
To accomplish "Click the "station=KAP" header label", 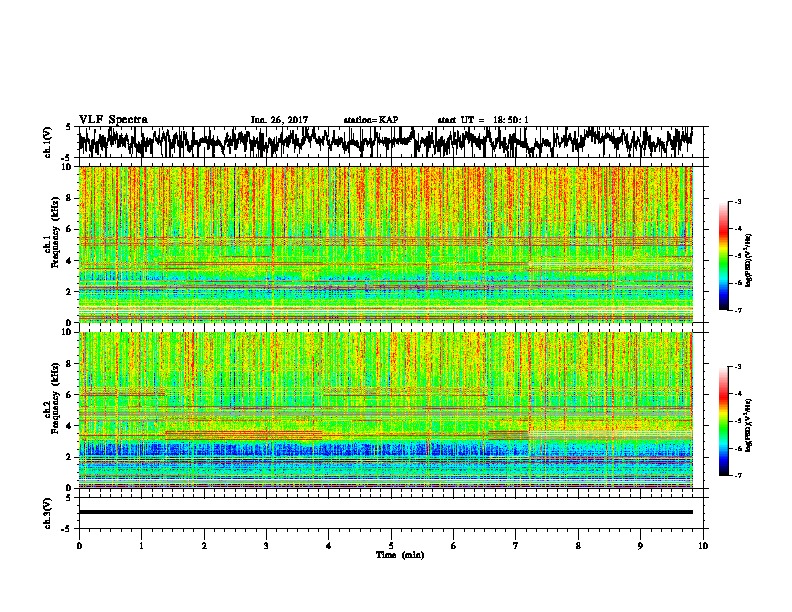I will coord(371,120).
